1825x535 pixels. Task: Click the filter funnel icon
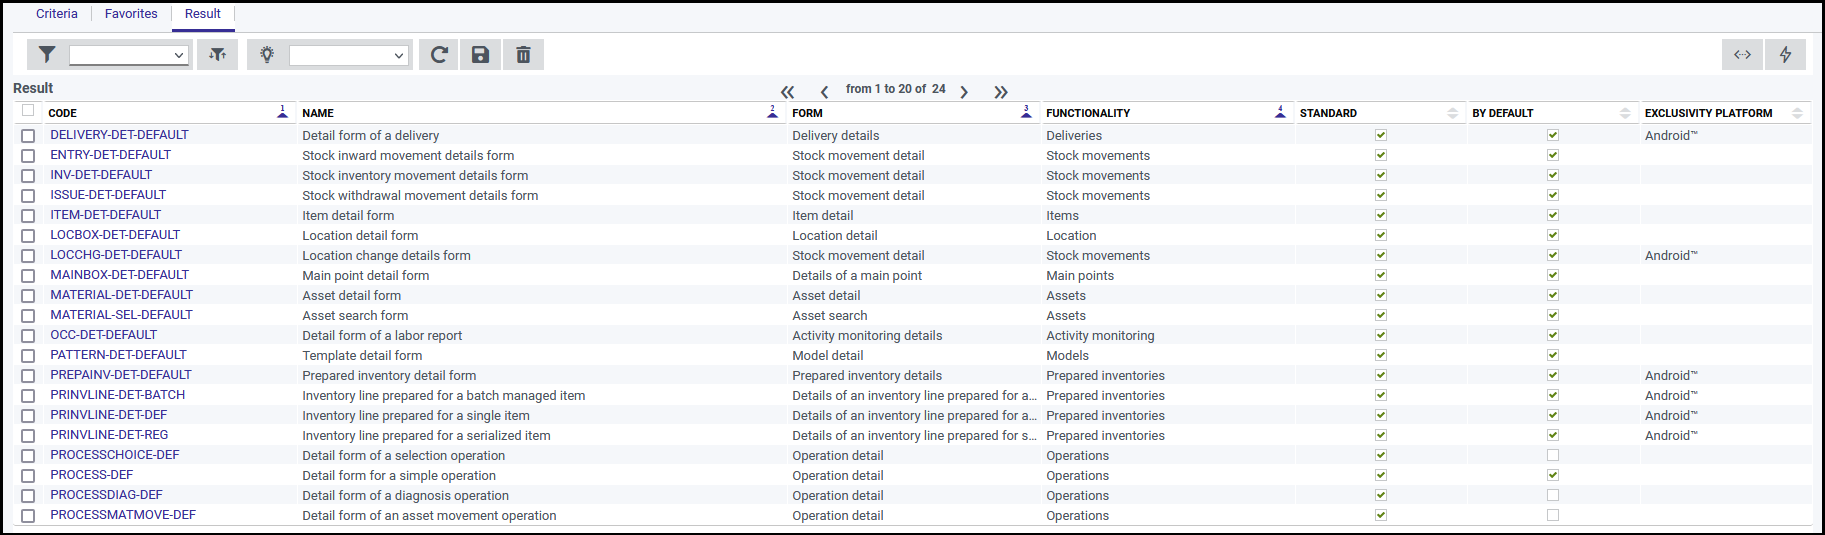click(x=47, y=55)
